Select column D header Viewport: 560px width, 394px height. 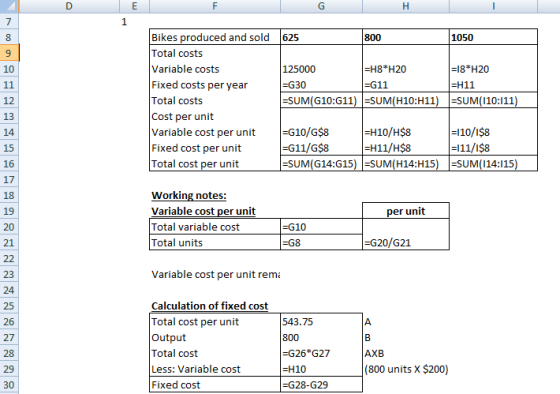[x=69, y=6]
